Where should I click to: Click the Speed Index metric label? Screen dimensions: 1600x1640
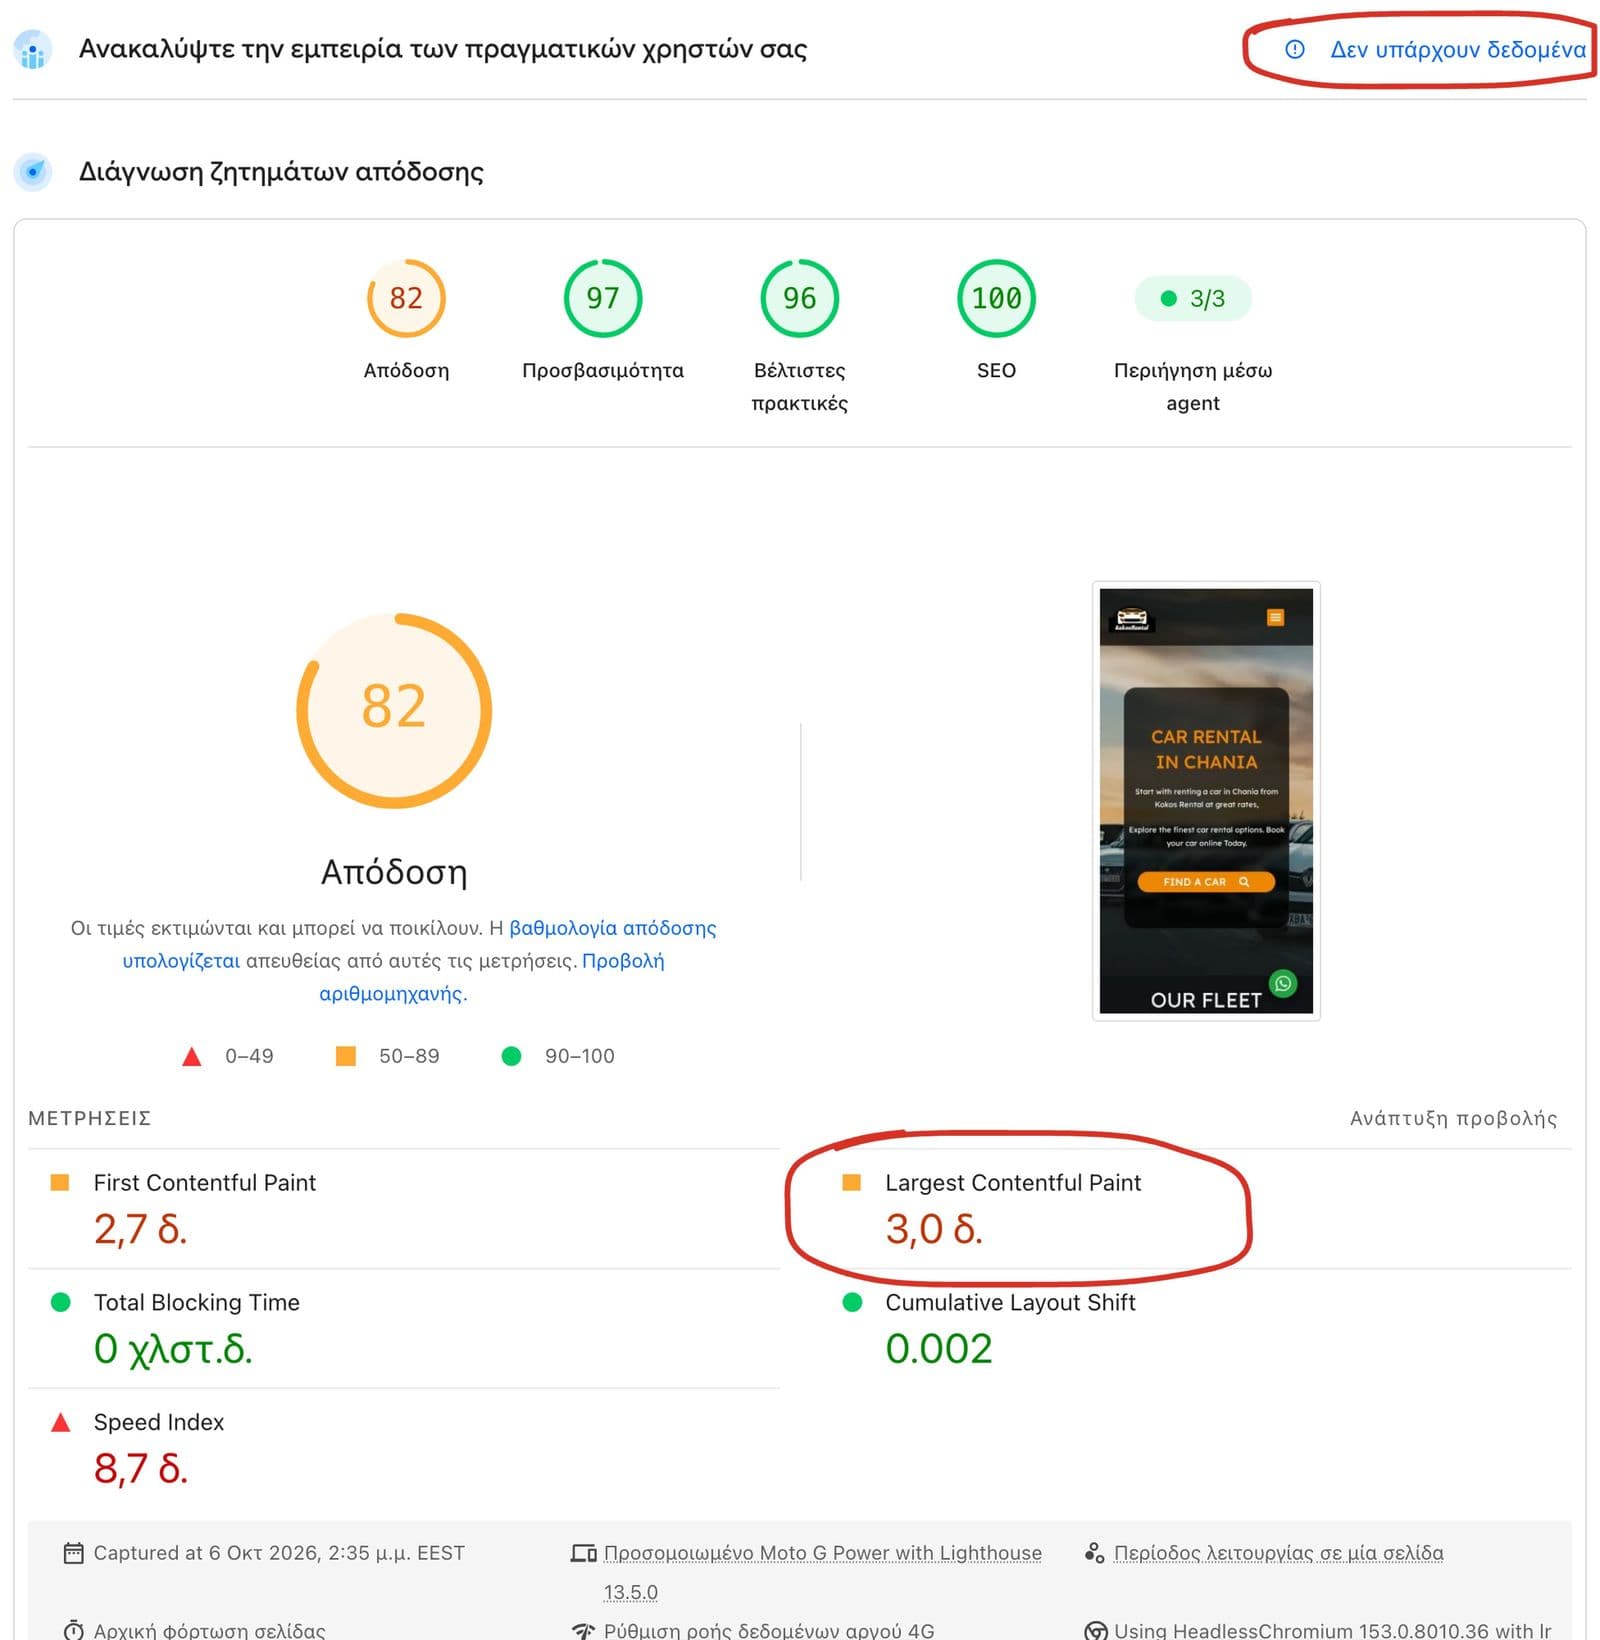tap(158, 1422)
